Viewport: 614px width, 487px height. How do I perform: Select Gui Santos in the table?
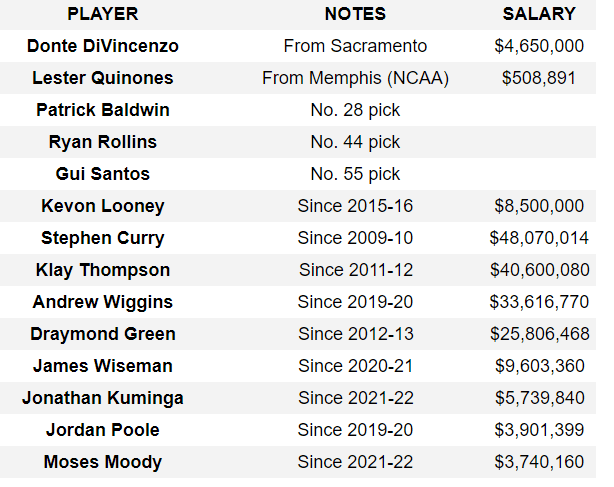click(x=103, y=174)
